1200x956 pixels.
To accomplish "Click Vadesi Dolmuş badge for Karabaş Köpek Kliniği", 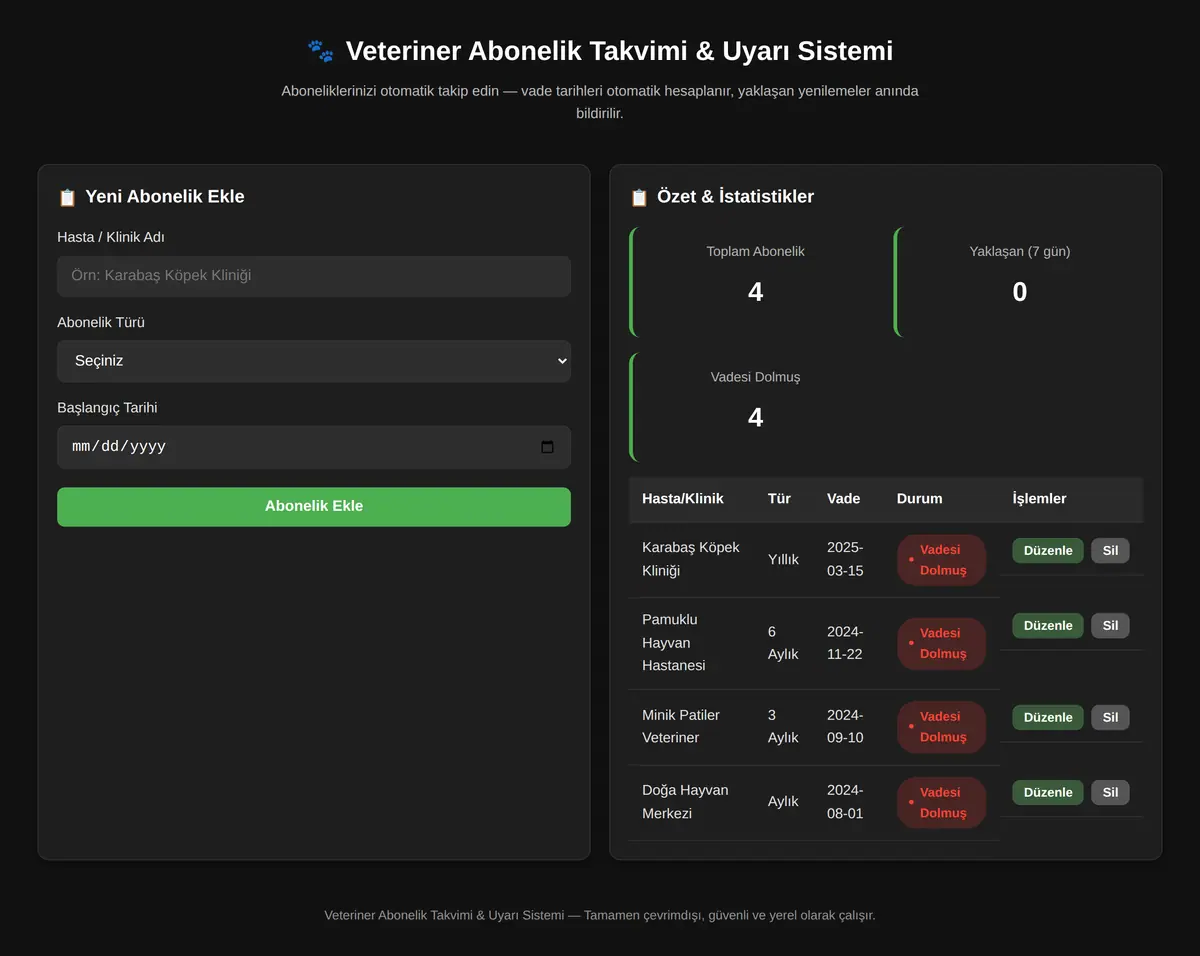I will (941, 560).
